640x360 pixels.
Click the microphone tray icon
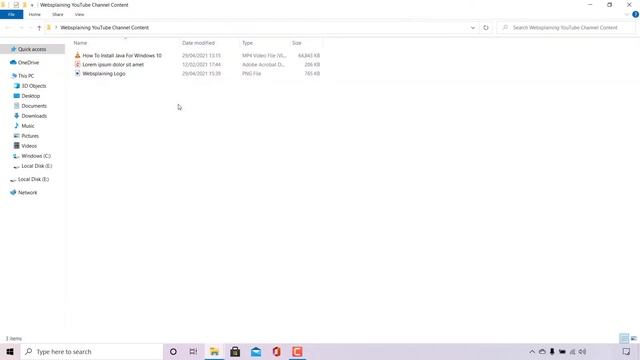(552, 351)
